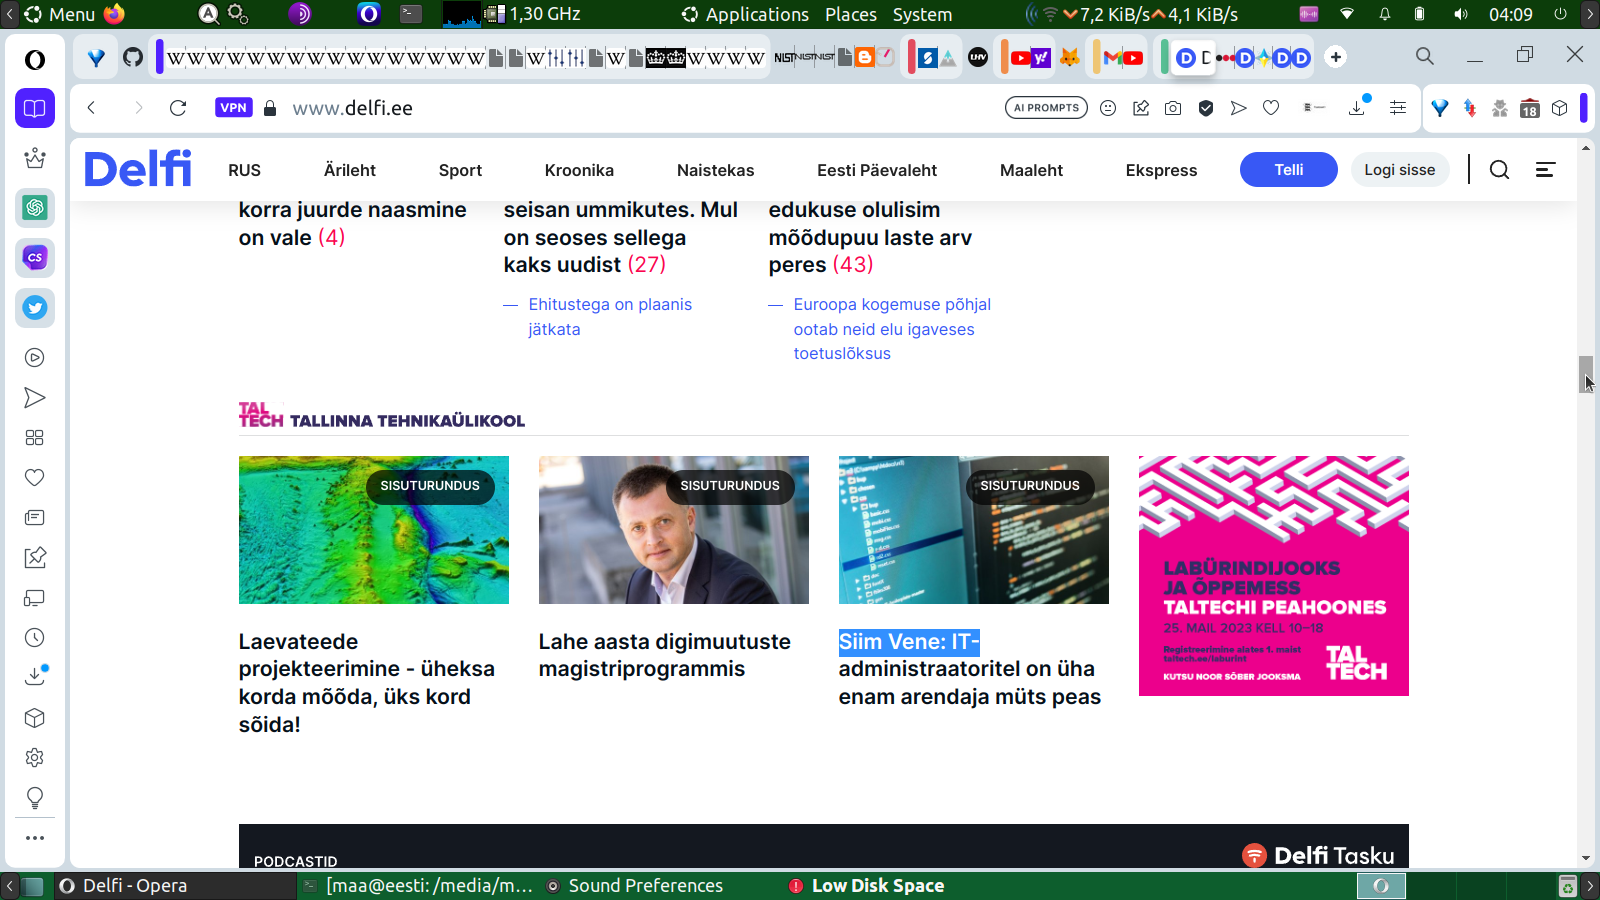Open the Sport section
Image resolution: width=1600 pixels, height=900 pixels.
460,170
